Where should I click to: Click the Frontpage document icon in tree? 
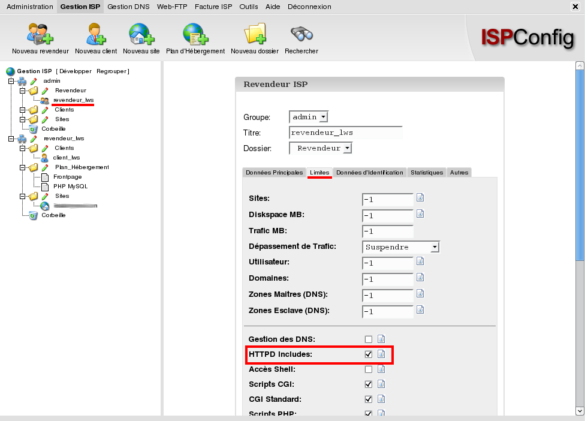pyautogui.click(x=45, y=177)
